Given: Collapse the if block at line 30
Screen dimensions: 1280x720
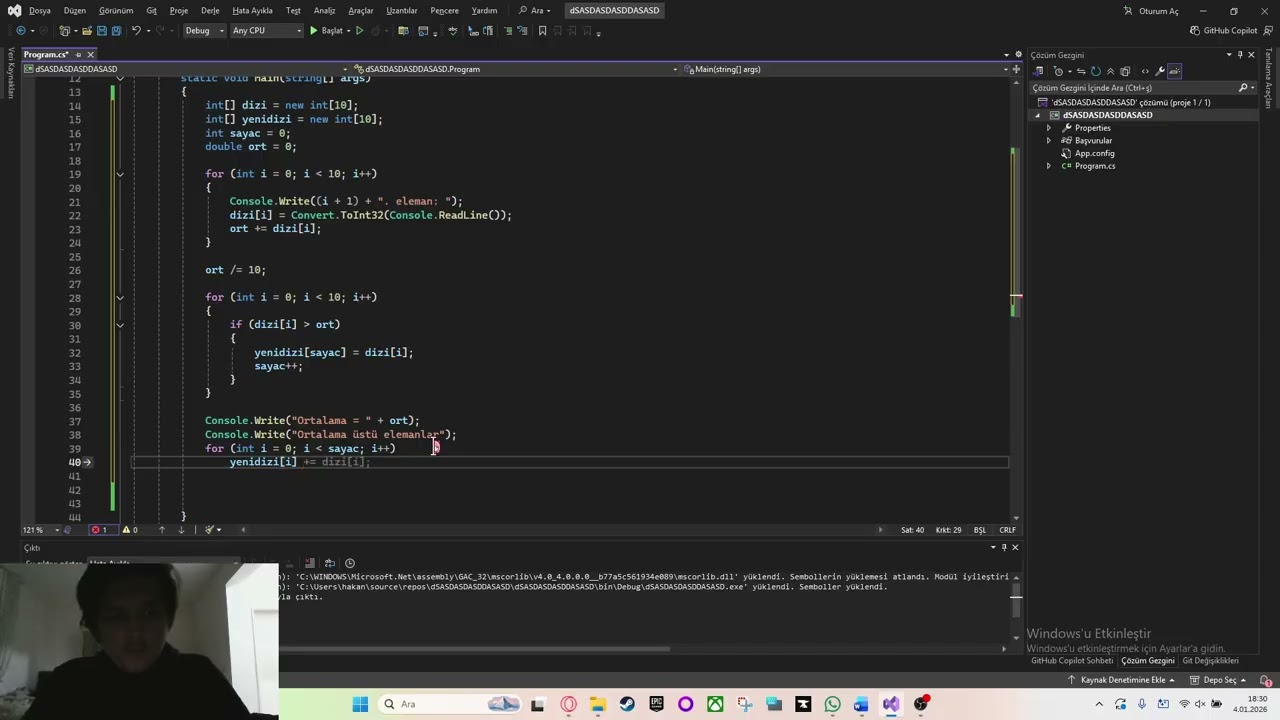Looking at the screenshot, I should click(119, 325).
